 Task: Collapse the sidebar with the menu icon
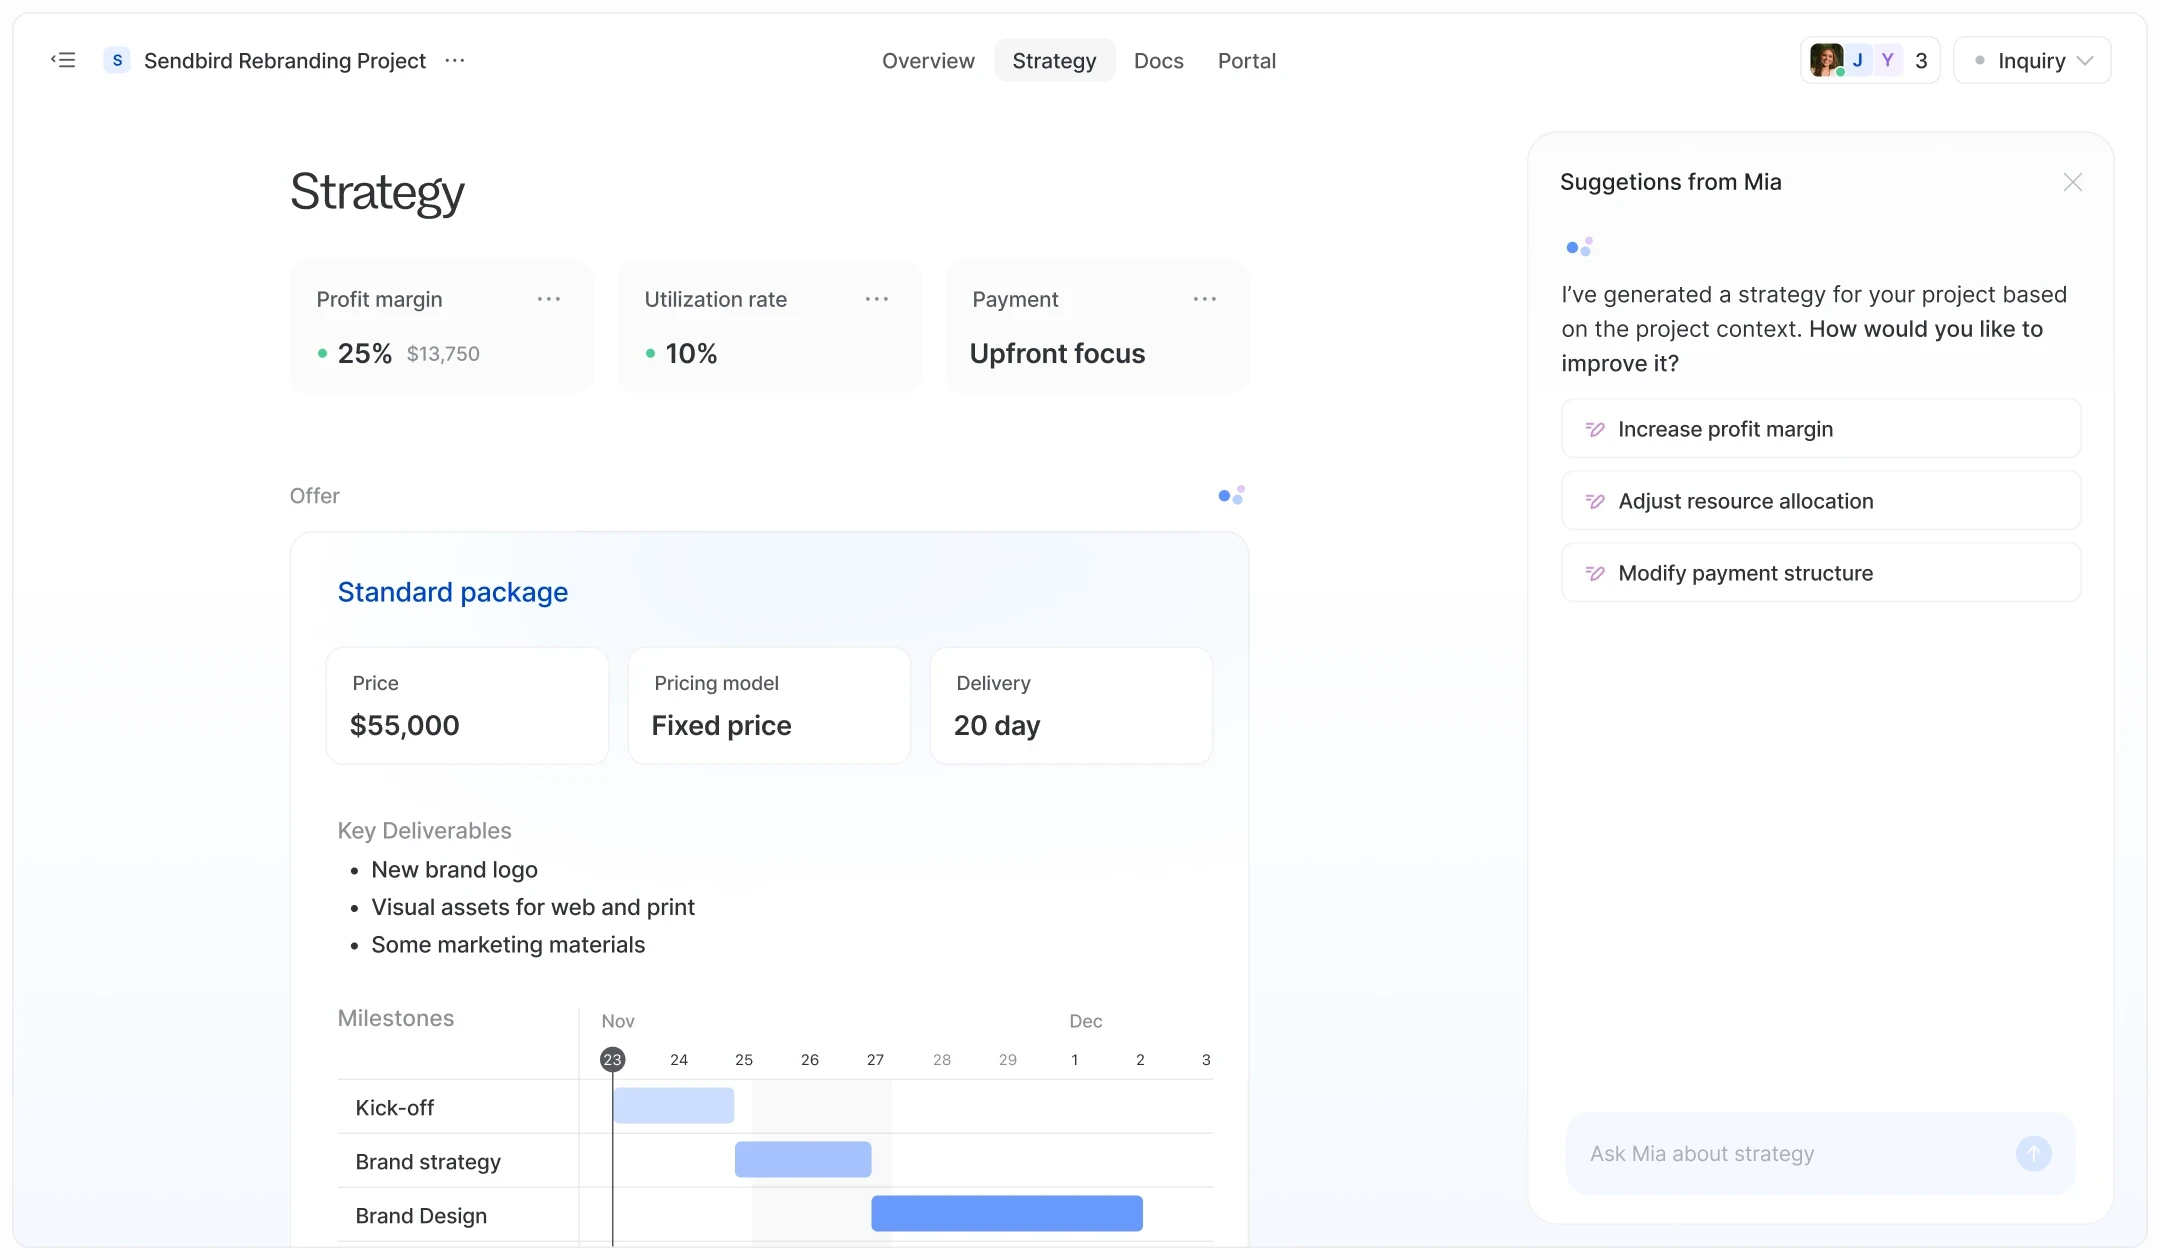click(63, 60)
